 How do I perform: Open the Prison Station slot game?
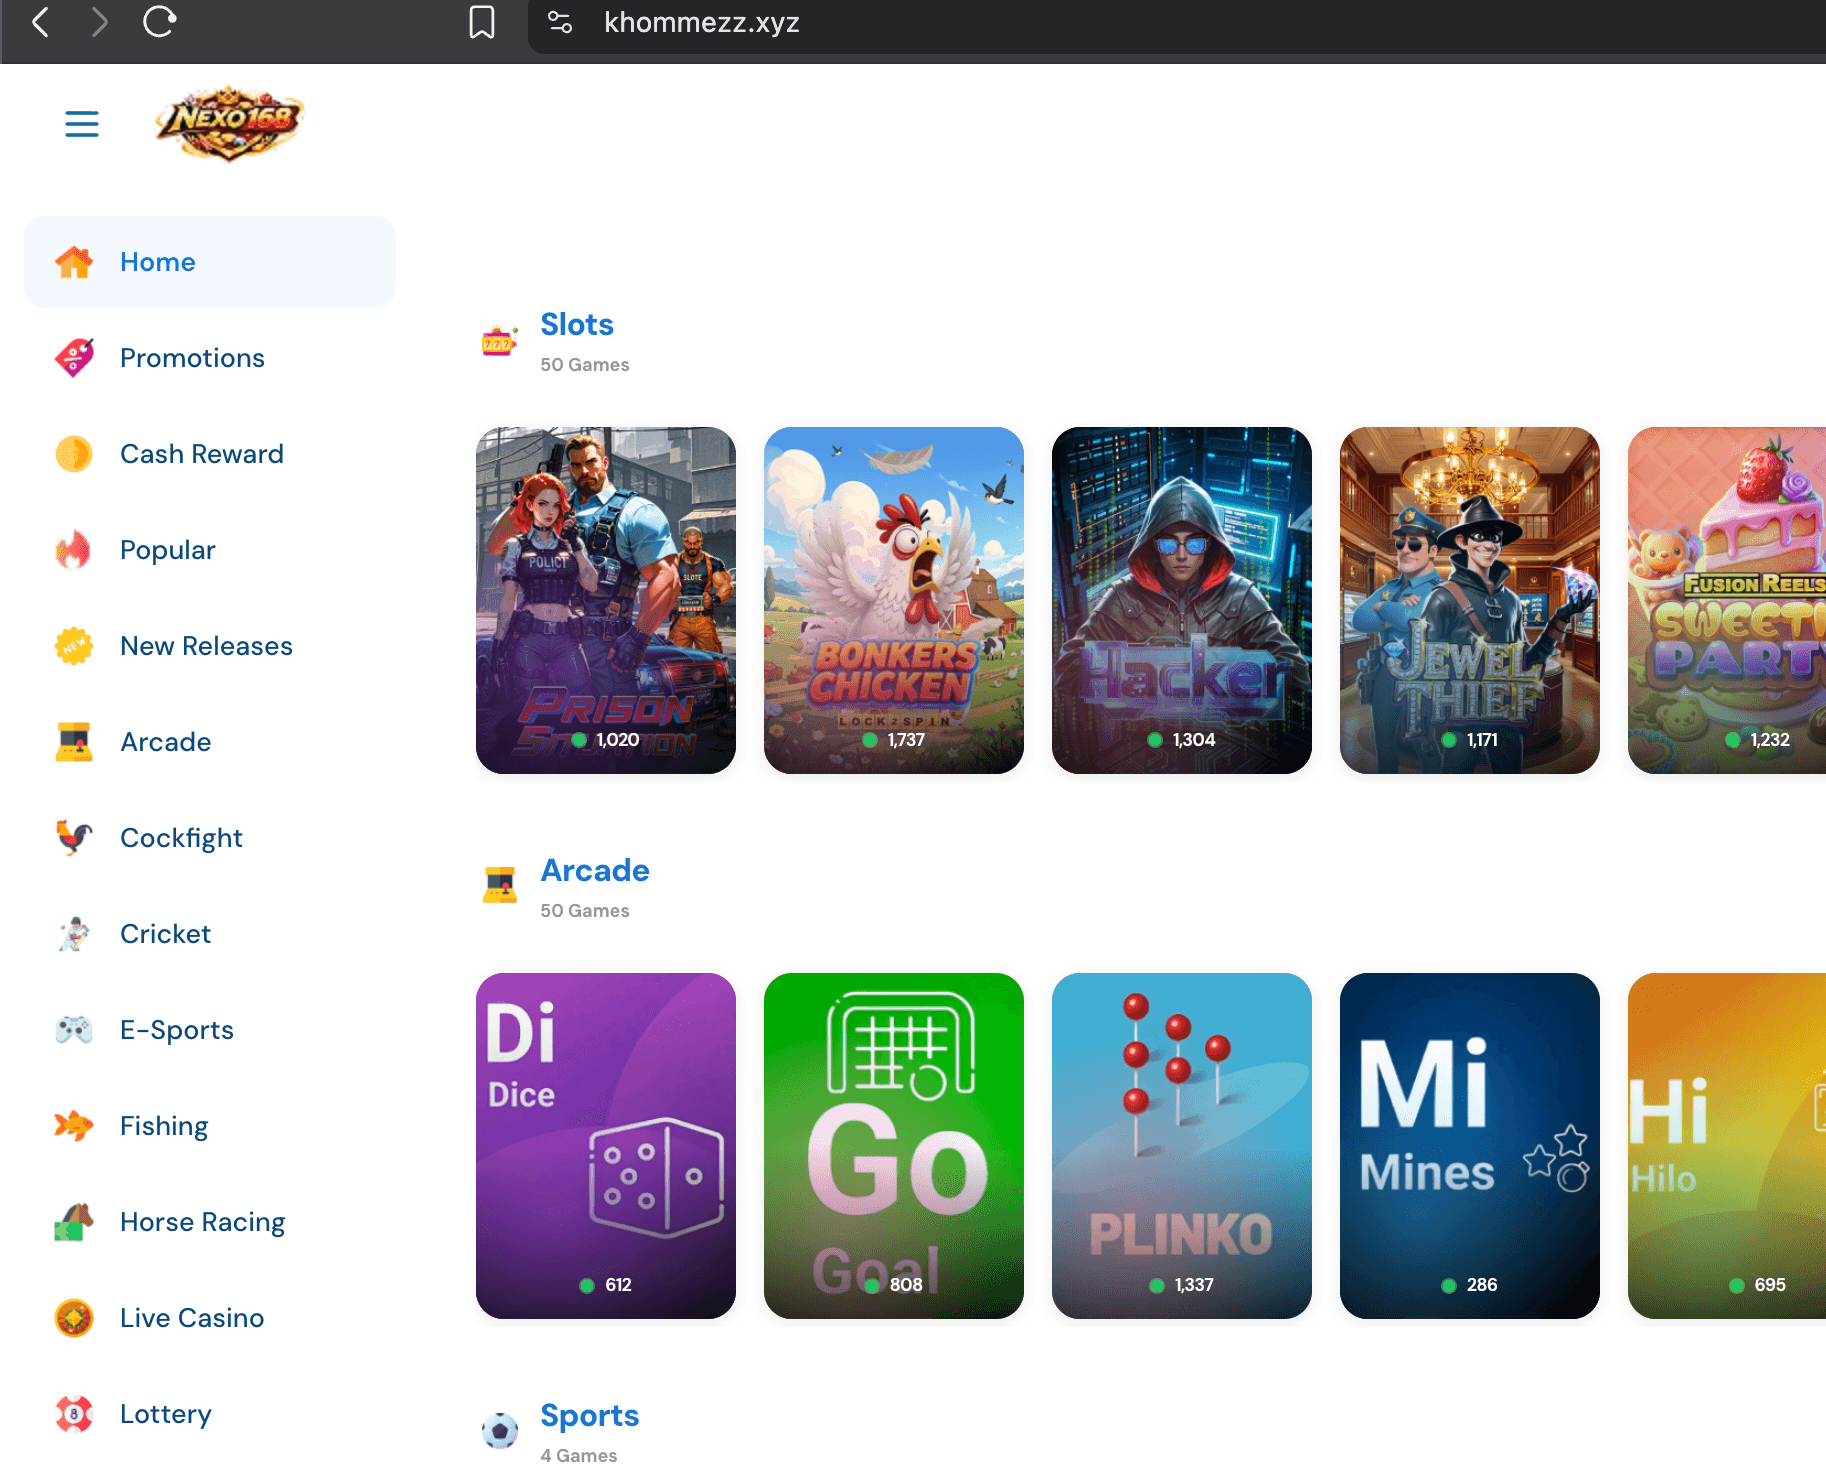pos(606,600)
